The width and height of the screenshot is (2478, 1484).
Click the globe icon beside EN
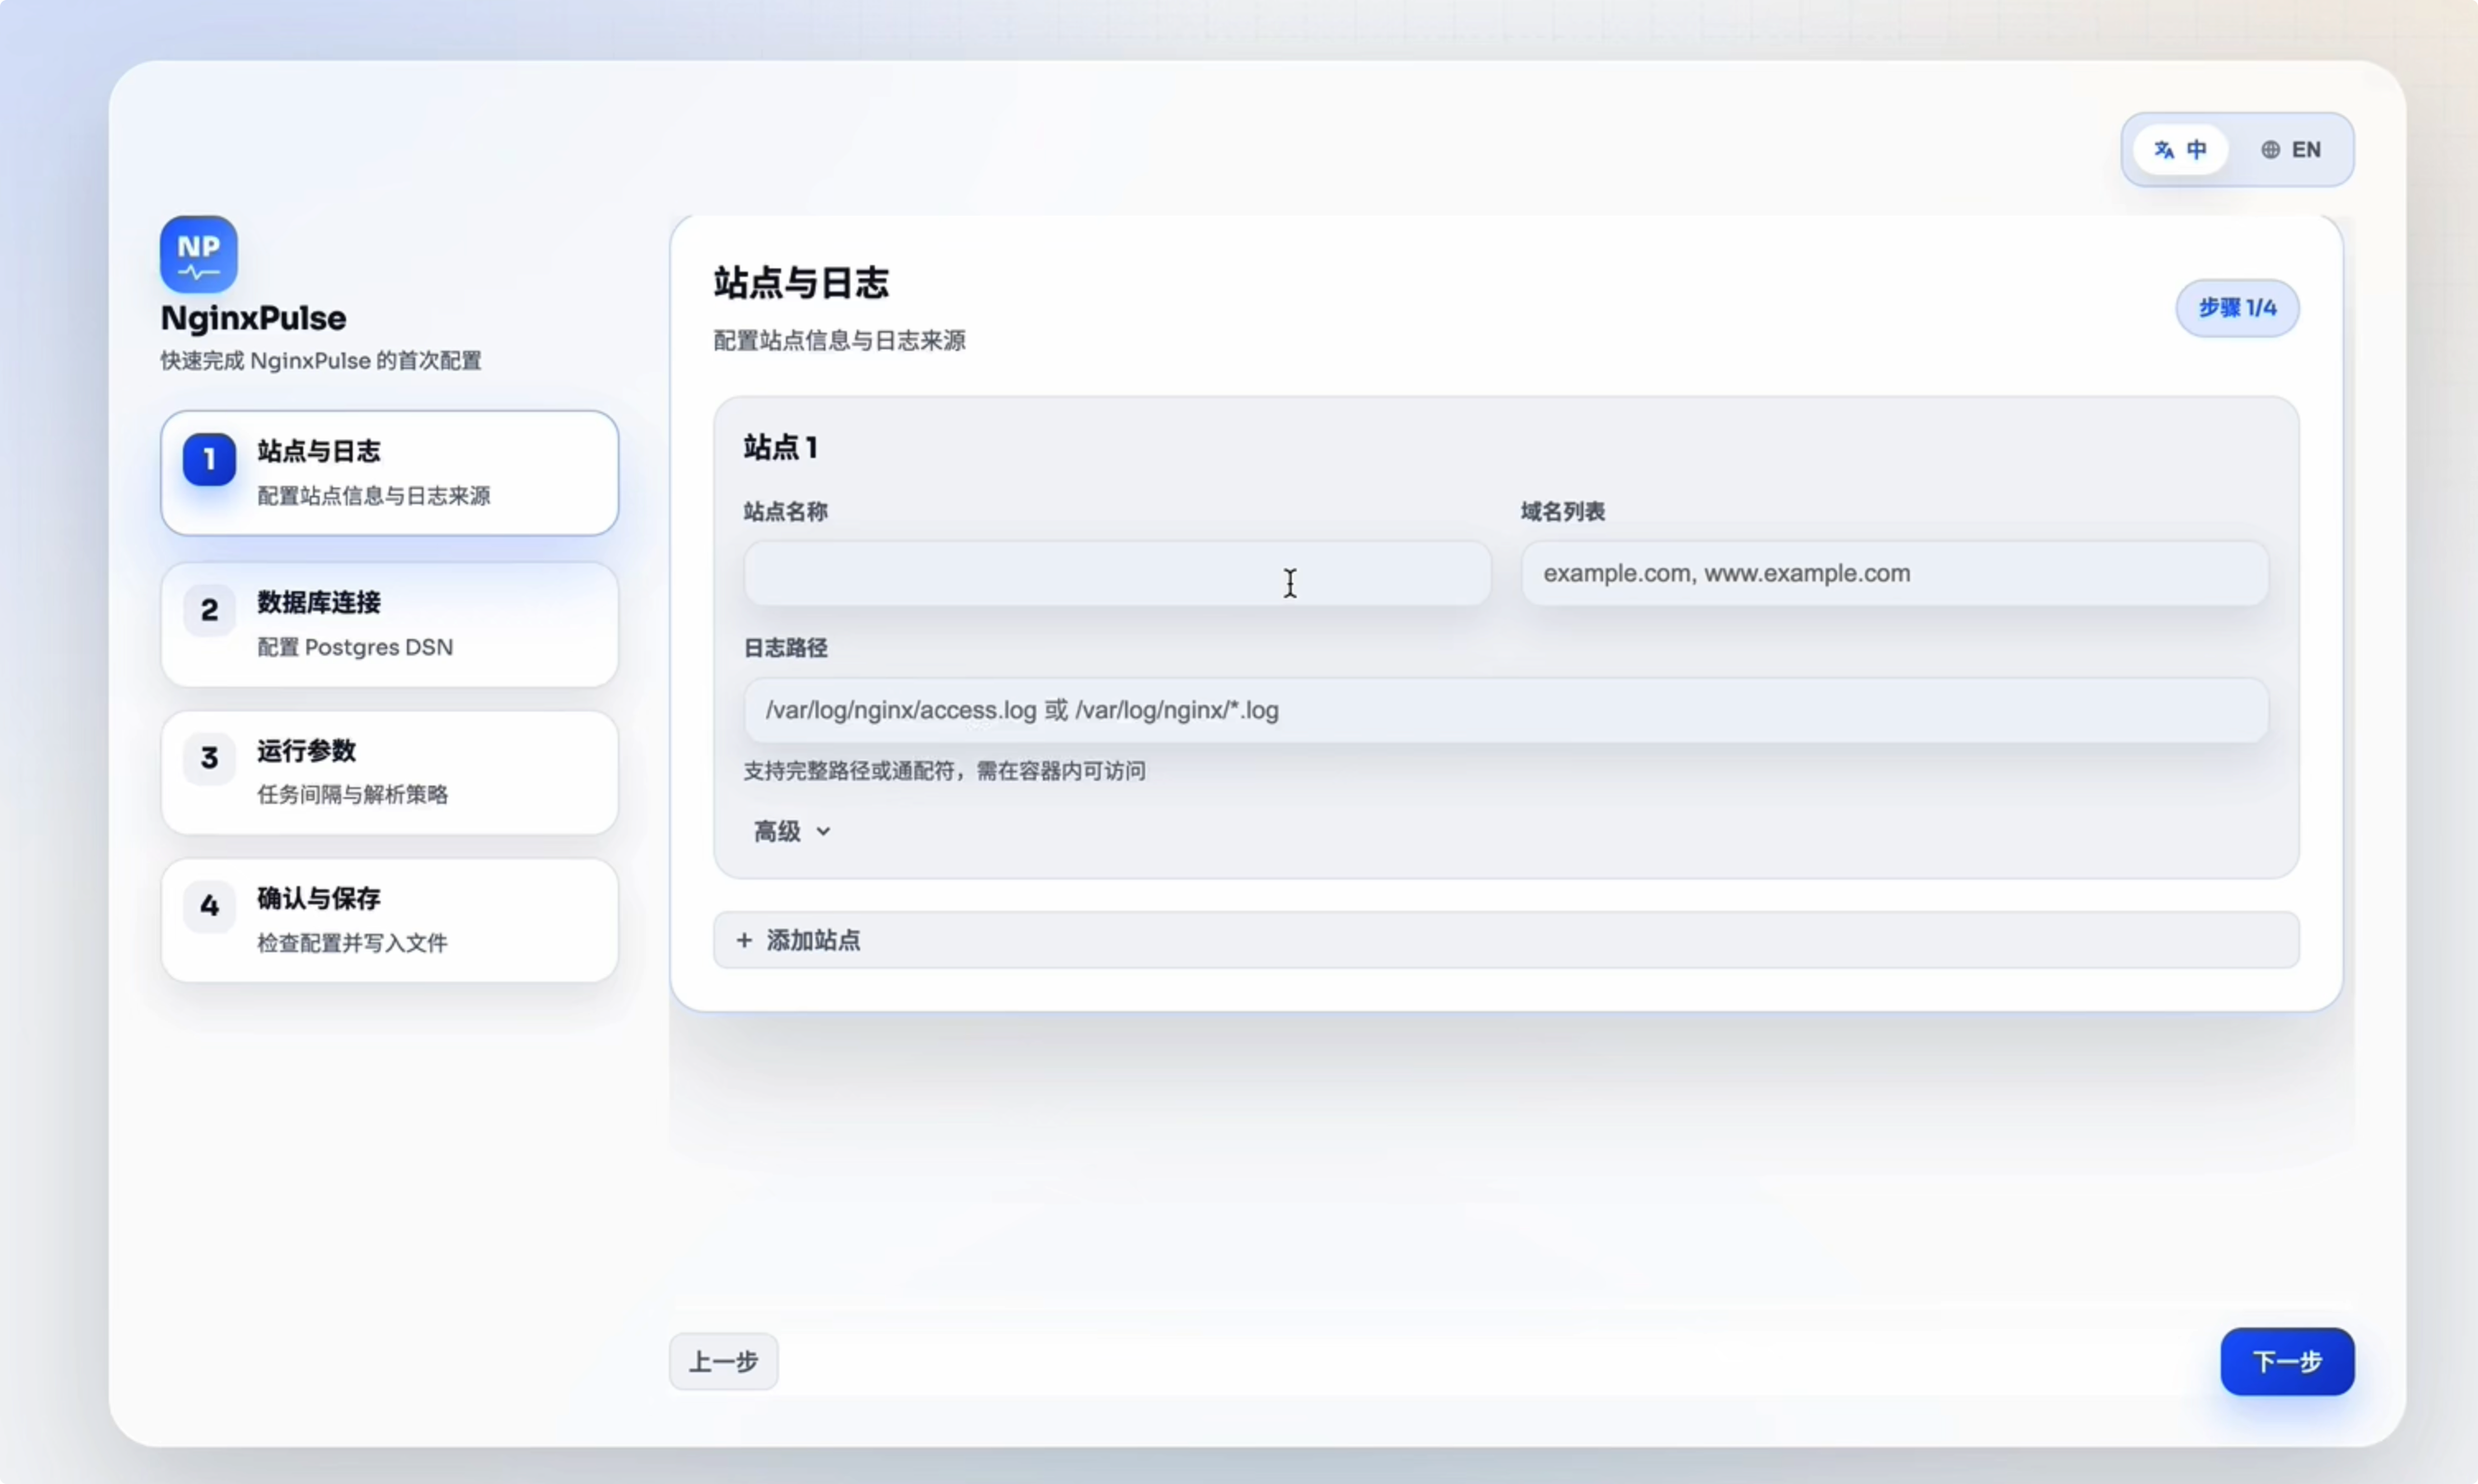2270,150
